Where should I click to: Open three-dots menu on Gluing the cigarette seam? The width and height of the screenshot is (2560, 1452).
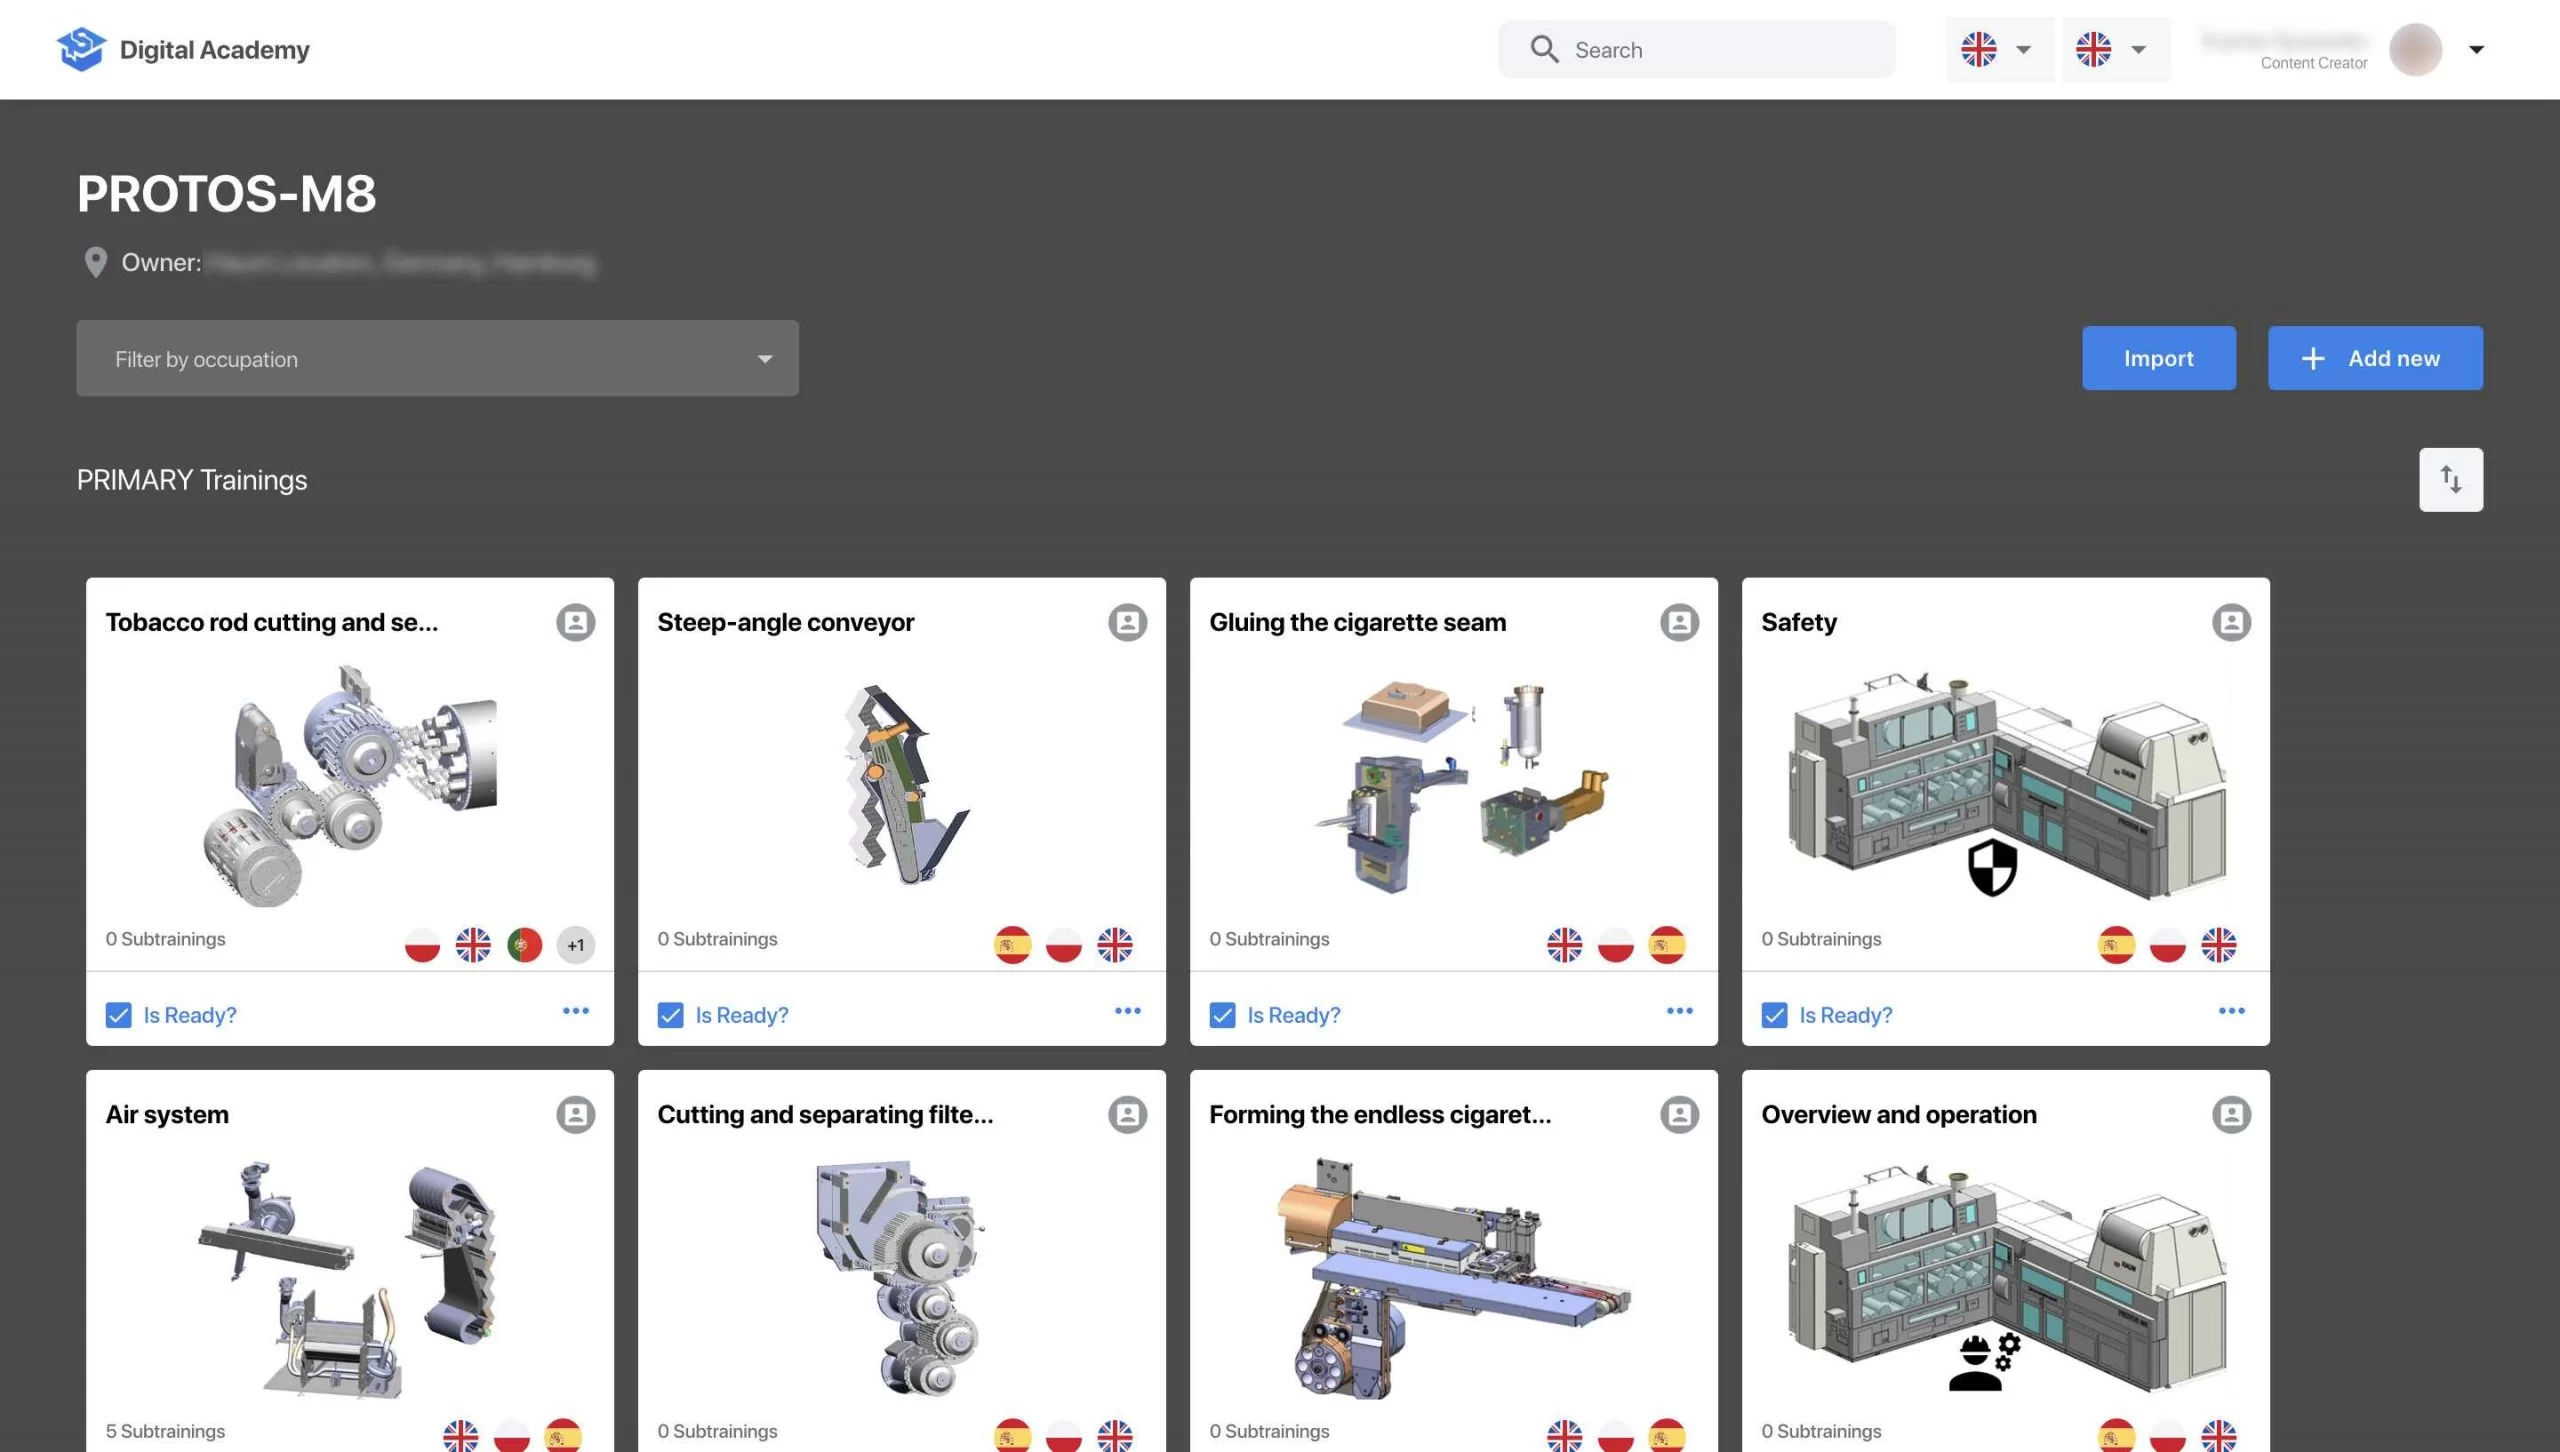(x=1679, y=1011)
